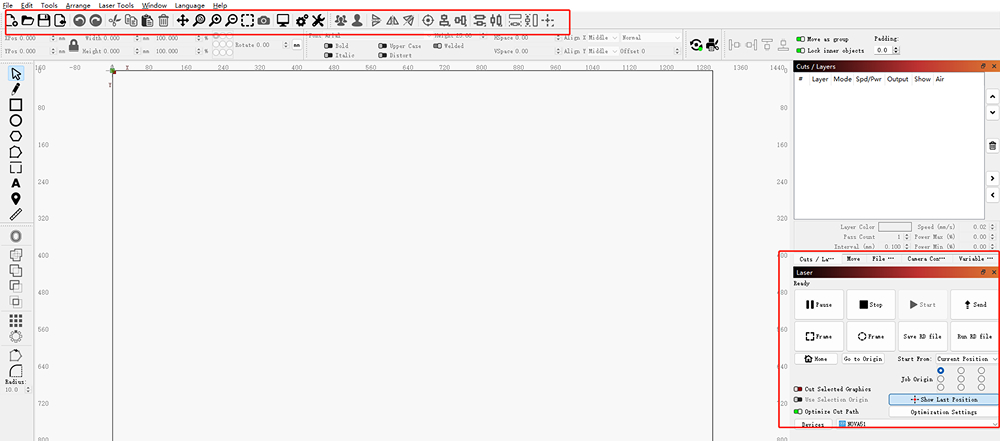Delete the layer with the Cuts panel trash icon

(992, 146)
